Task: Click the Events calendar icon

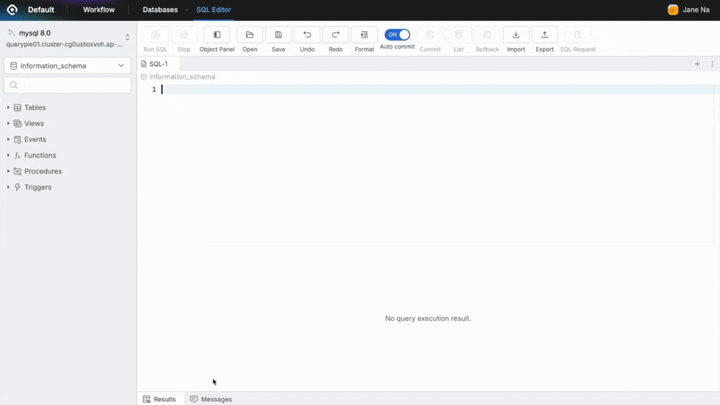Action: click(x=17, y=139)
